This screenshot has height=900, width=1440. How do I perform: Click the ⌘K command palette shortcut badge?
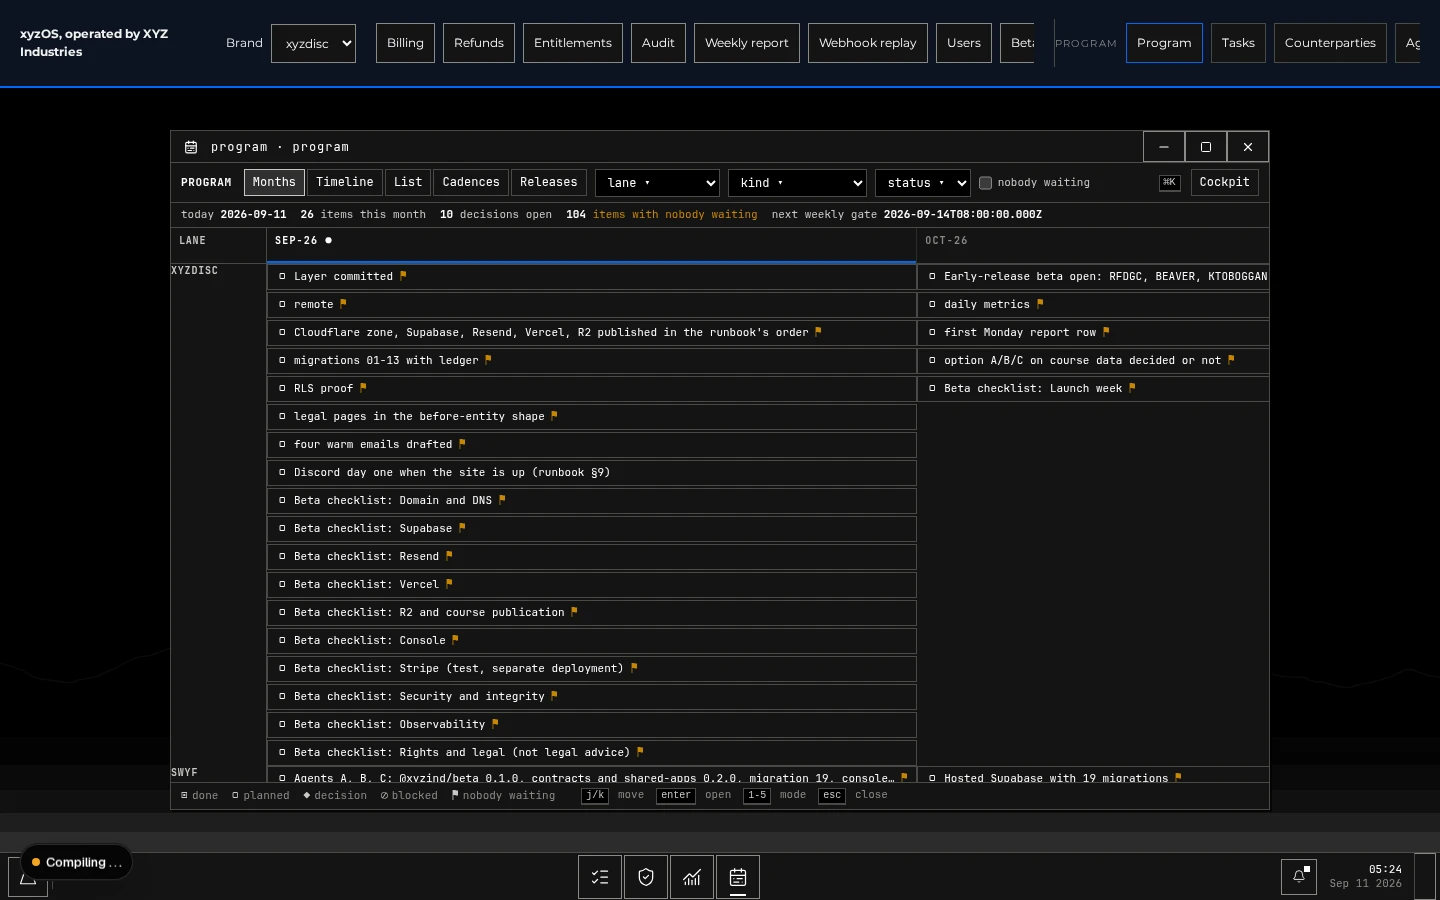point(1169,182)
